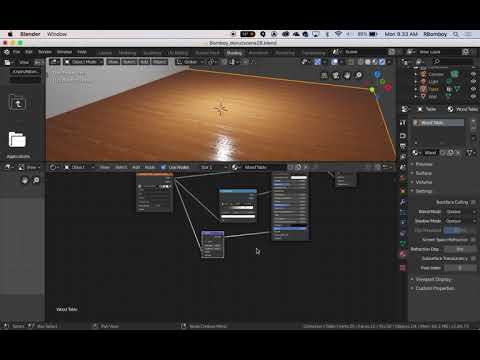480x360 pixels.
Task: Select material preview shading icon
Action: (375, 62)
